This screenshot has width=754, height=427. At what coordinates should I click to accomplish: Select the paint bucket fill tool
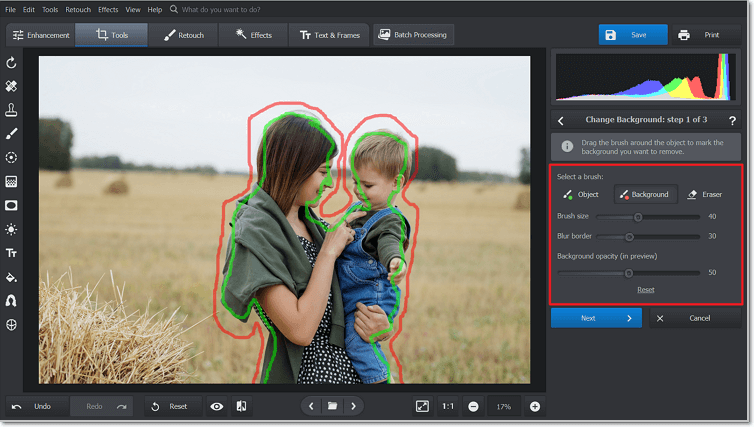(11, 277)
